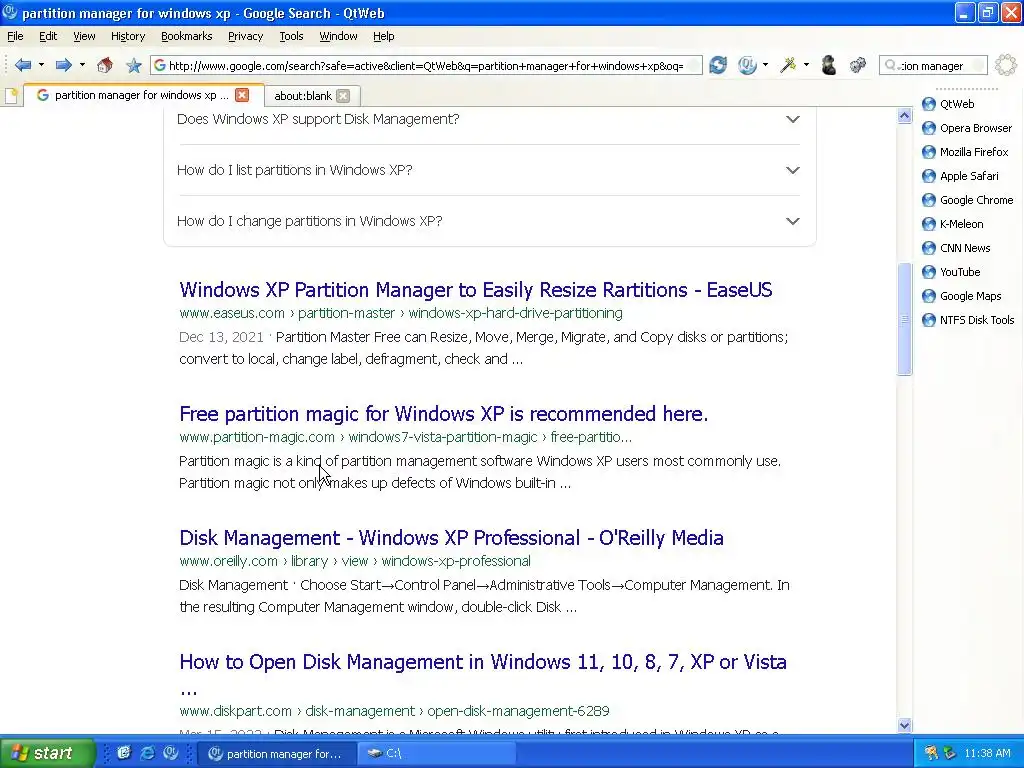Open QtWeb bookmark in the sidebar

tap(948, 104)
